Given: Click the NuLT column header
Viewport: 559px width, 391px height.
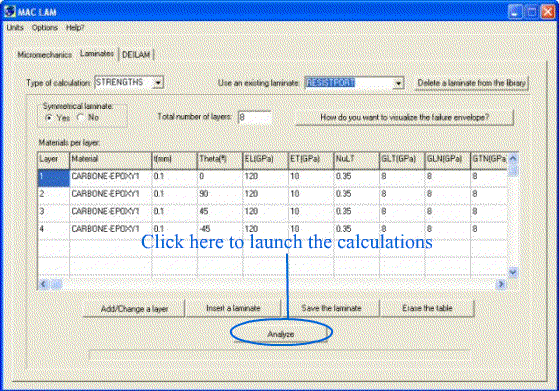Looking at the screenshot, I should [x=357, y=161].
